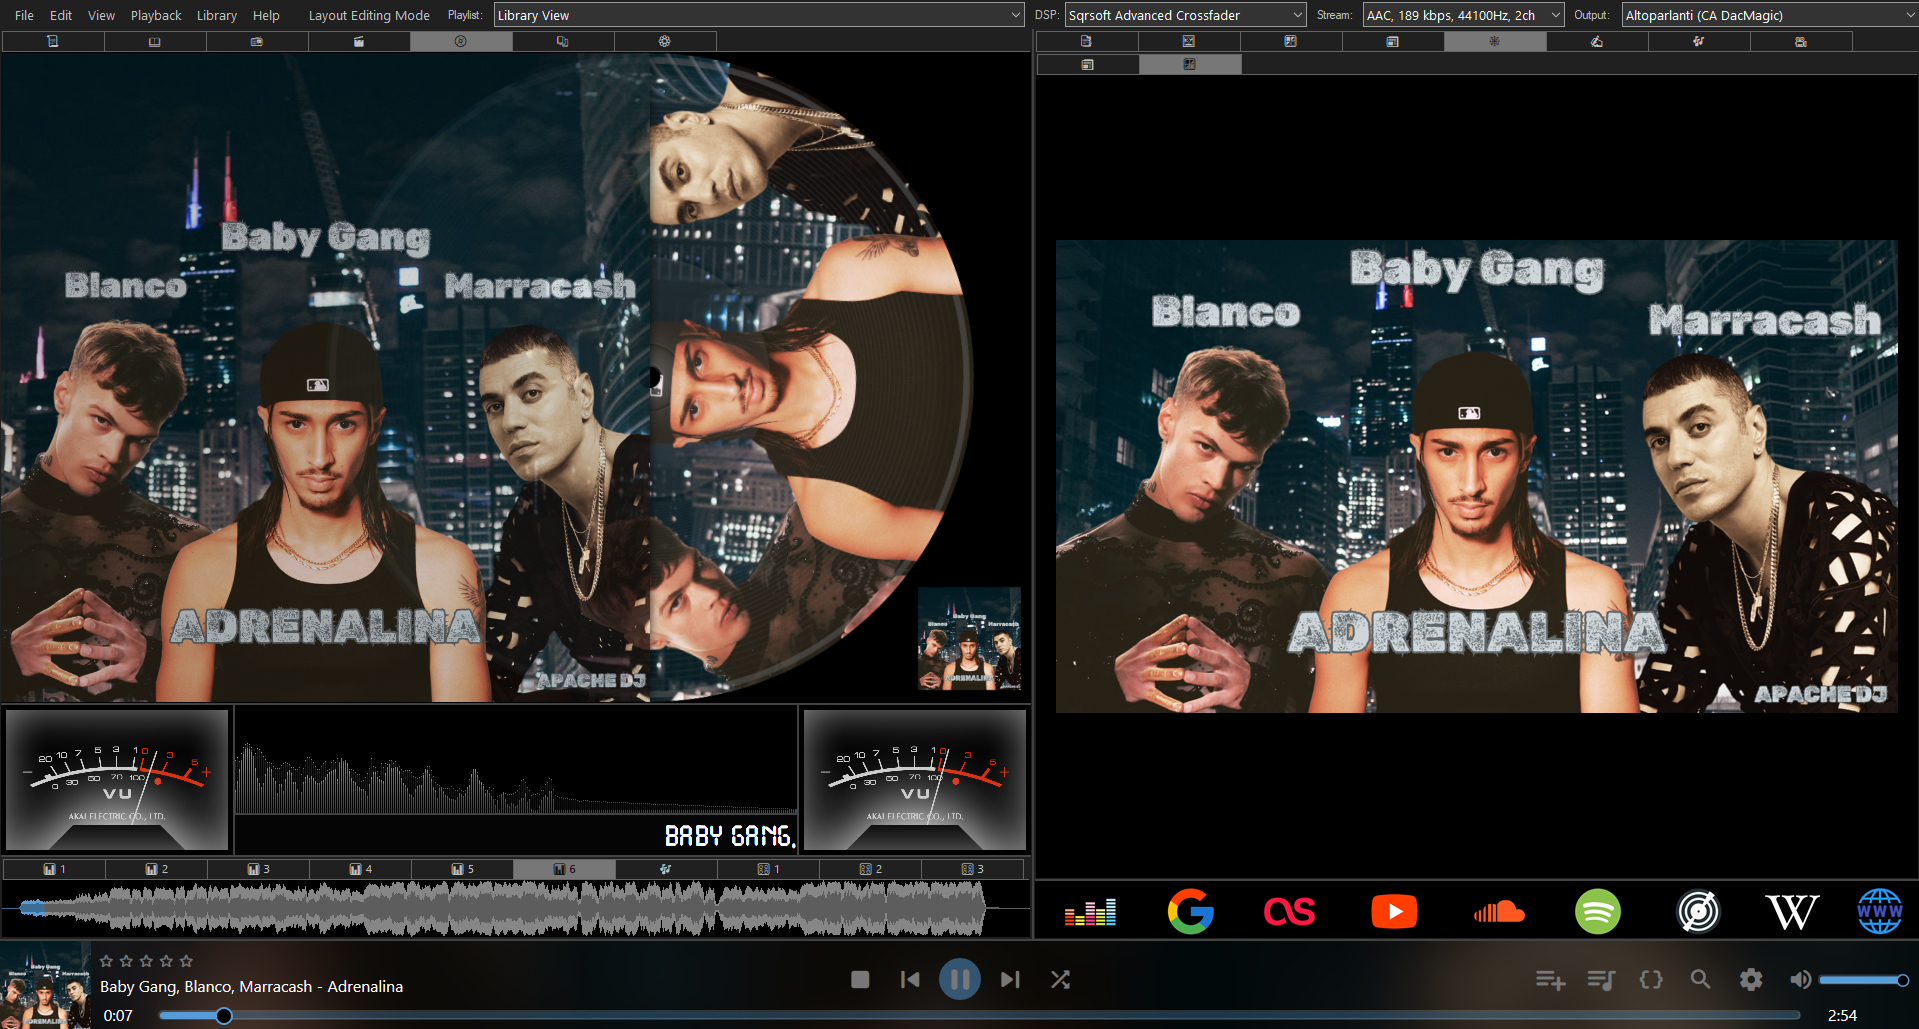
Task: Select the music-notes icon tab in right panel
Action: (1699, 41)
